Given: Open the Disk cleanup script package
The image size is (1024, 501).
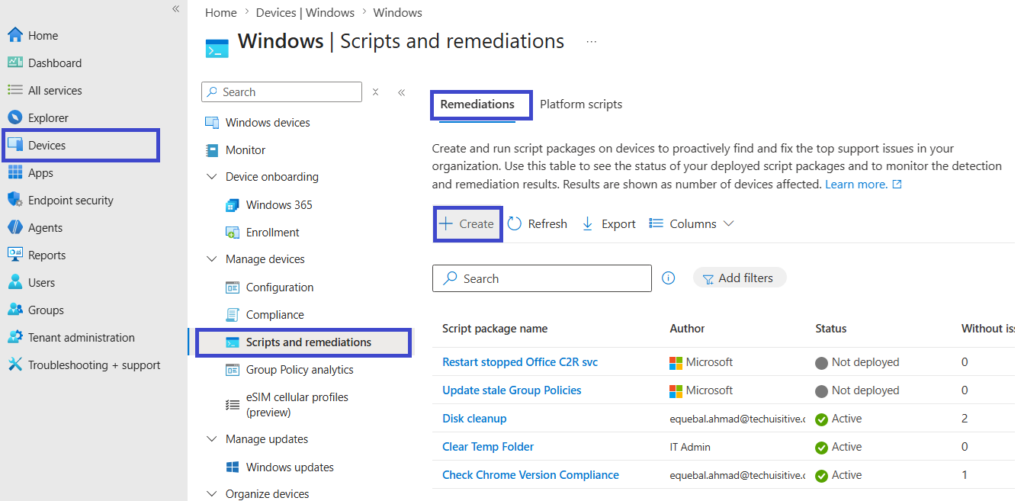Looking at the screenshot, I should click(x=474, y=418).
